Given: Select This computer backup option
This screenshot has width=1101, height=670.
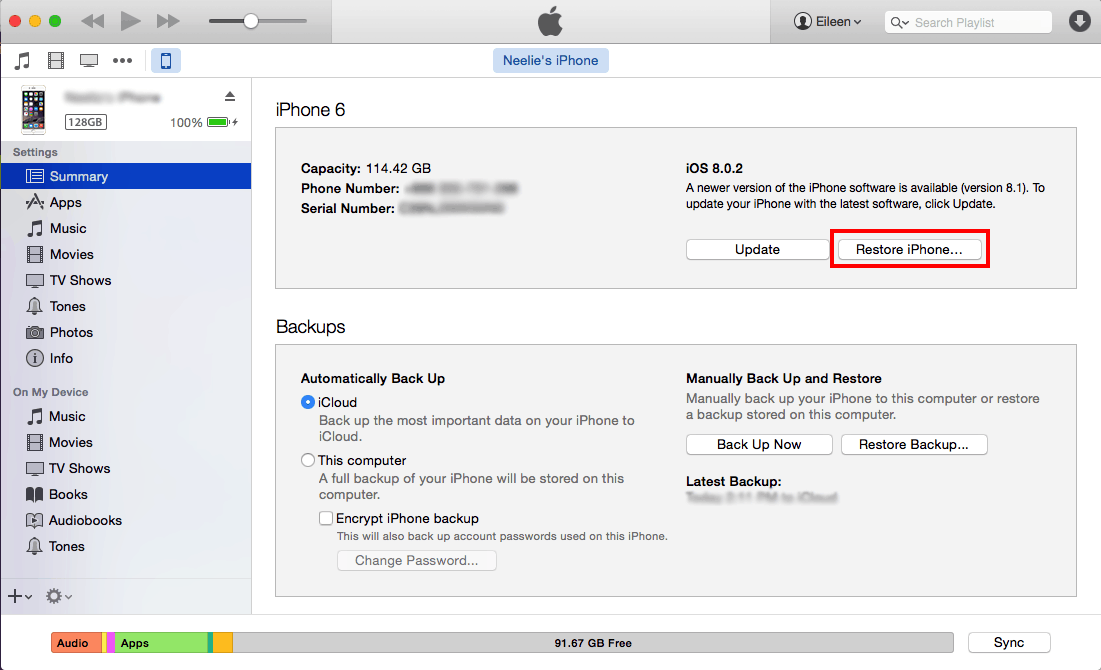Looking at the screenshot, I should 308,461.
